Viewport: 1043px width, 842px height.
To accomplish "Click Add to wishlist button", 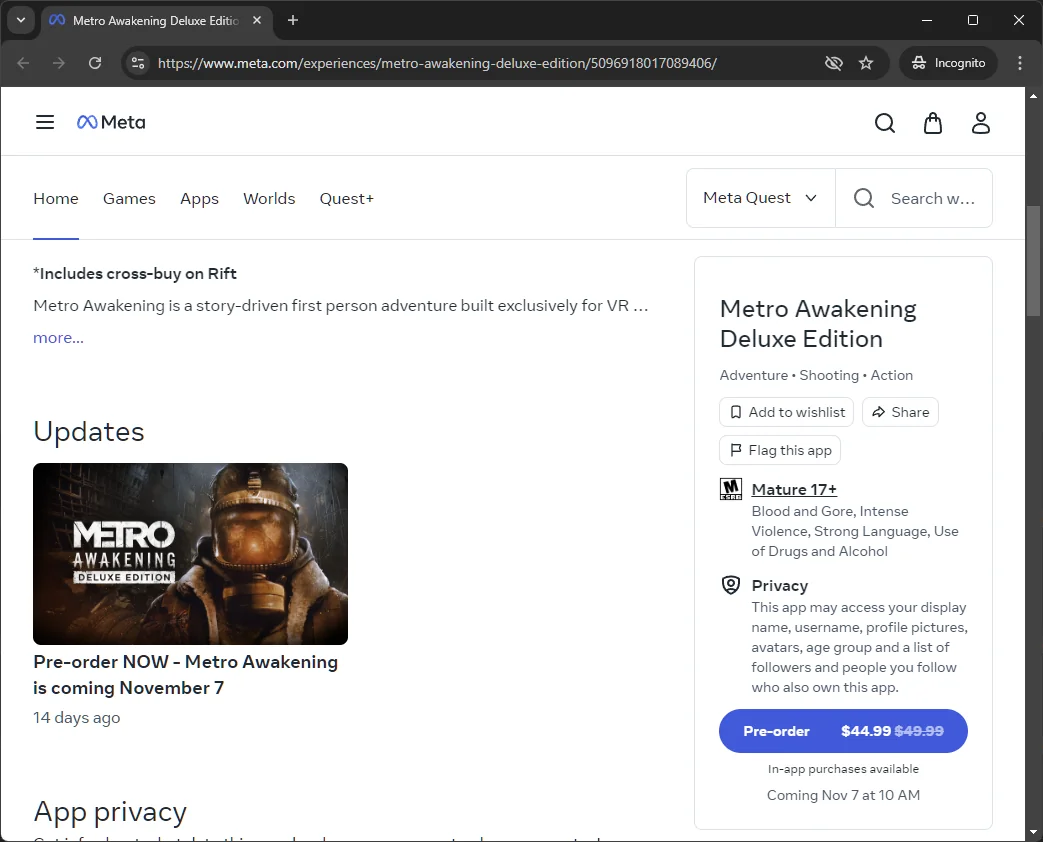I will [x=786, y=412].
